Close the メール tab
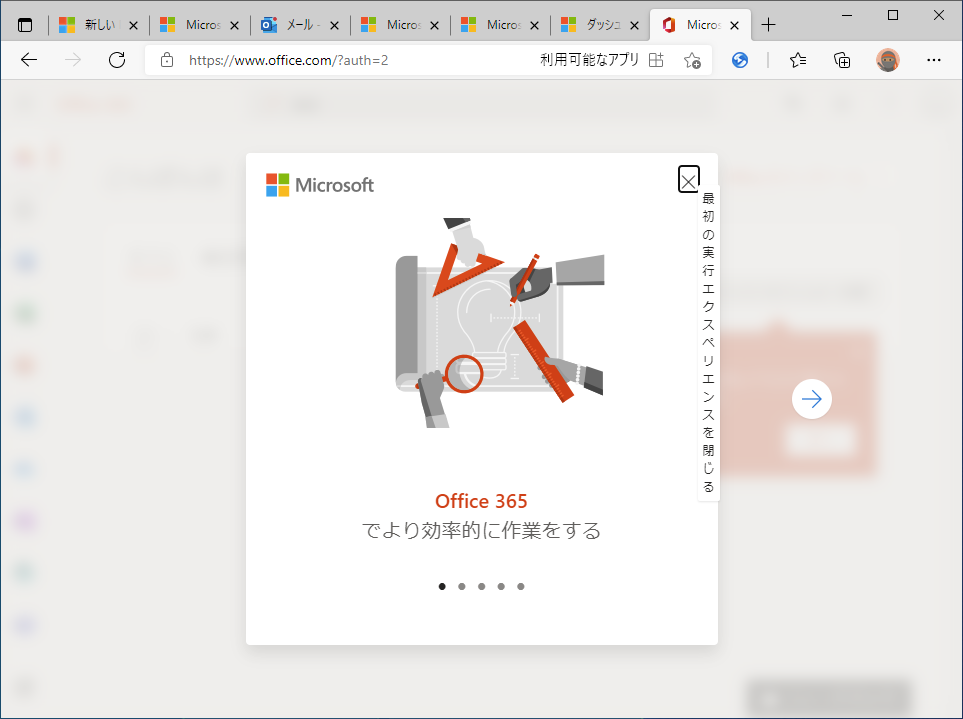The height and width of the screenshot is (719, 963). 334,25
